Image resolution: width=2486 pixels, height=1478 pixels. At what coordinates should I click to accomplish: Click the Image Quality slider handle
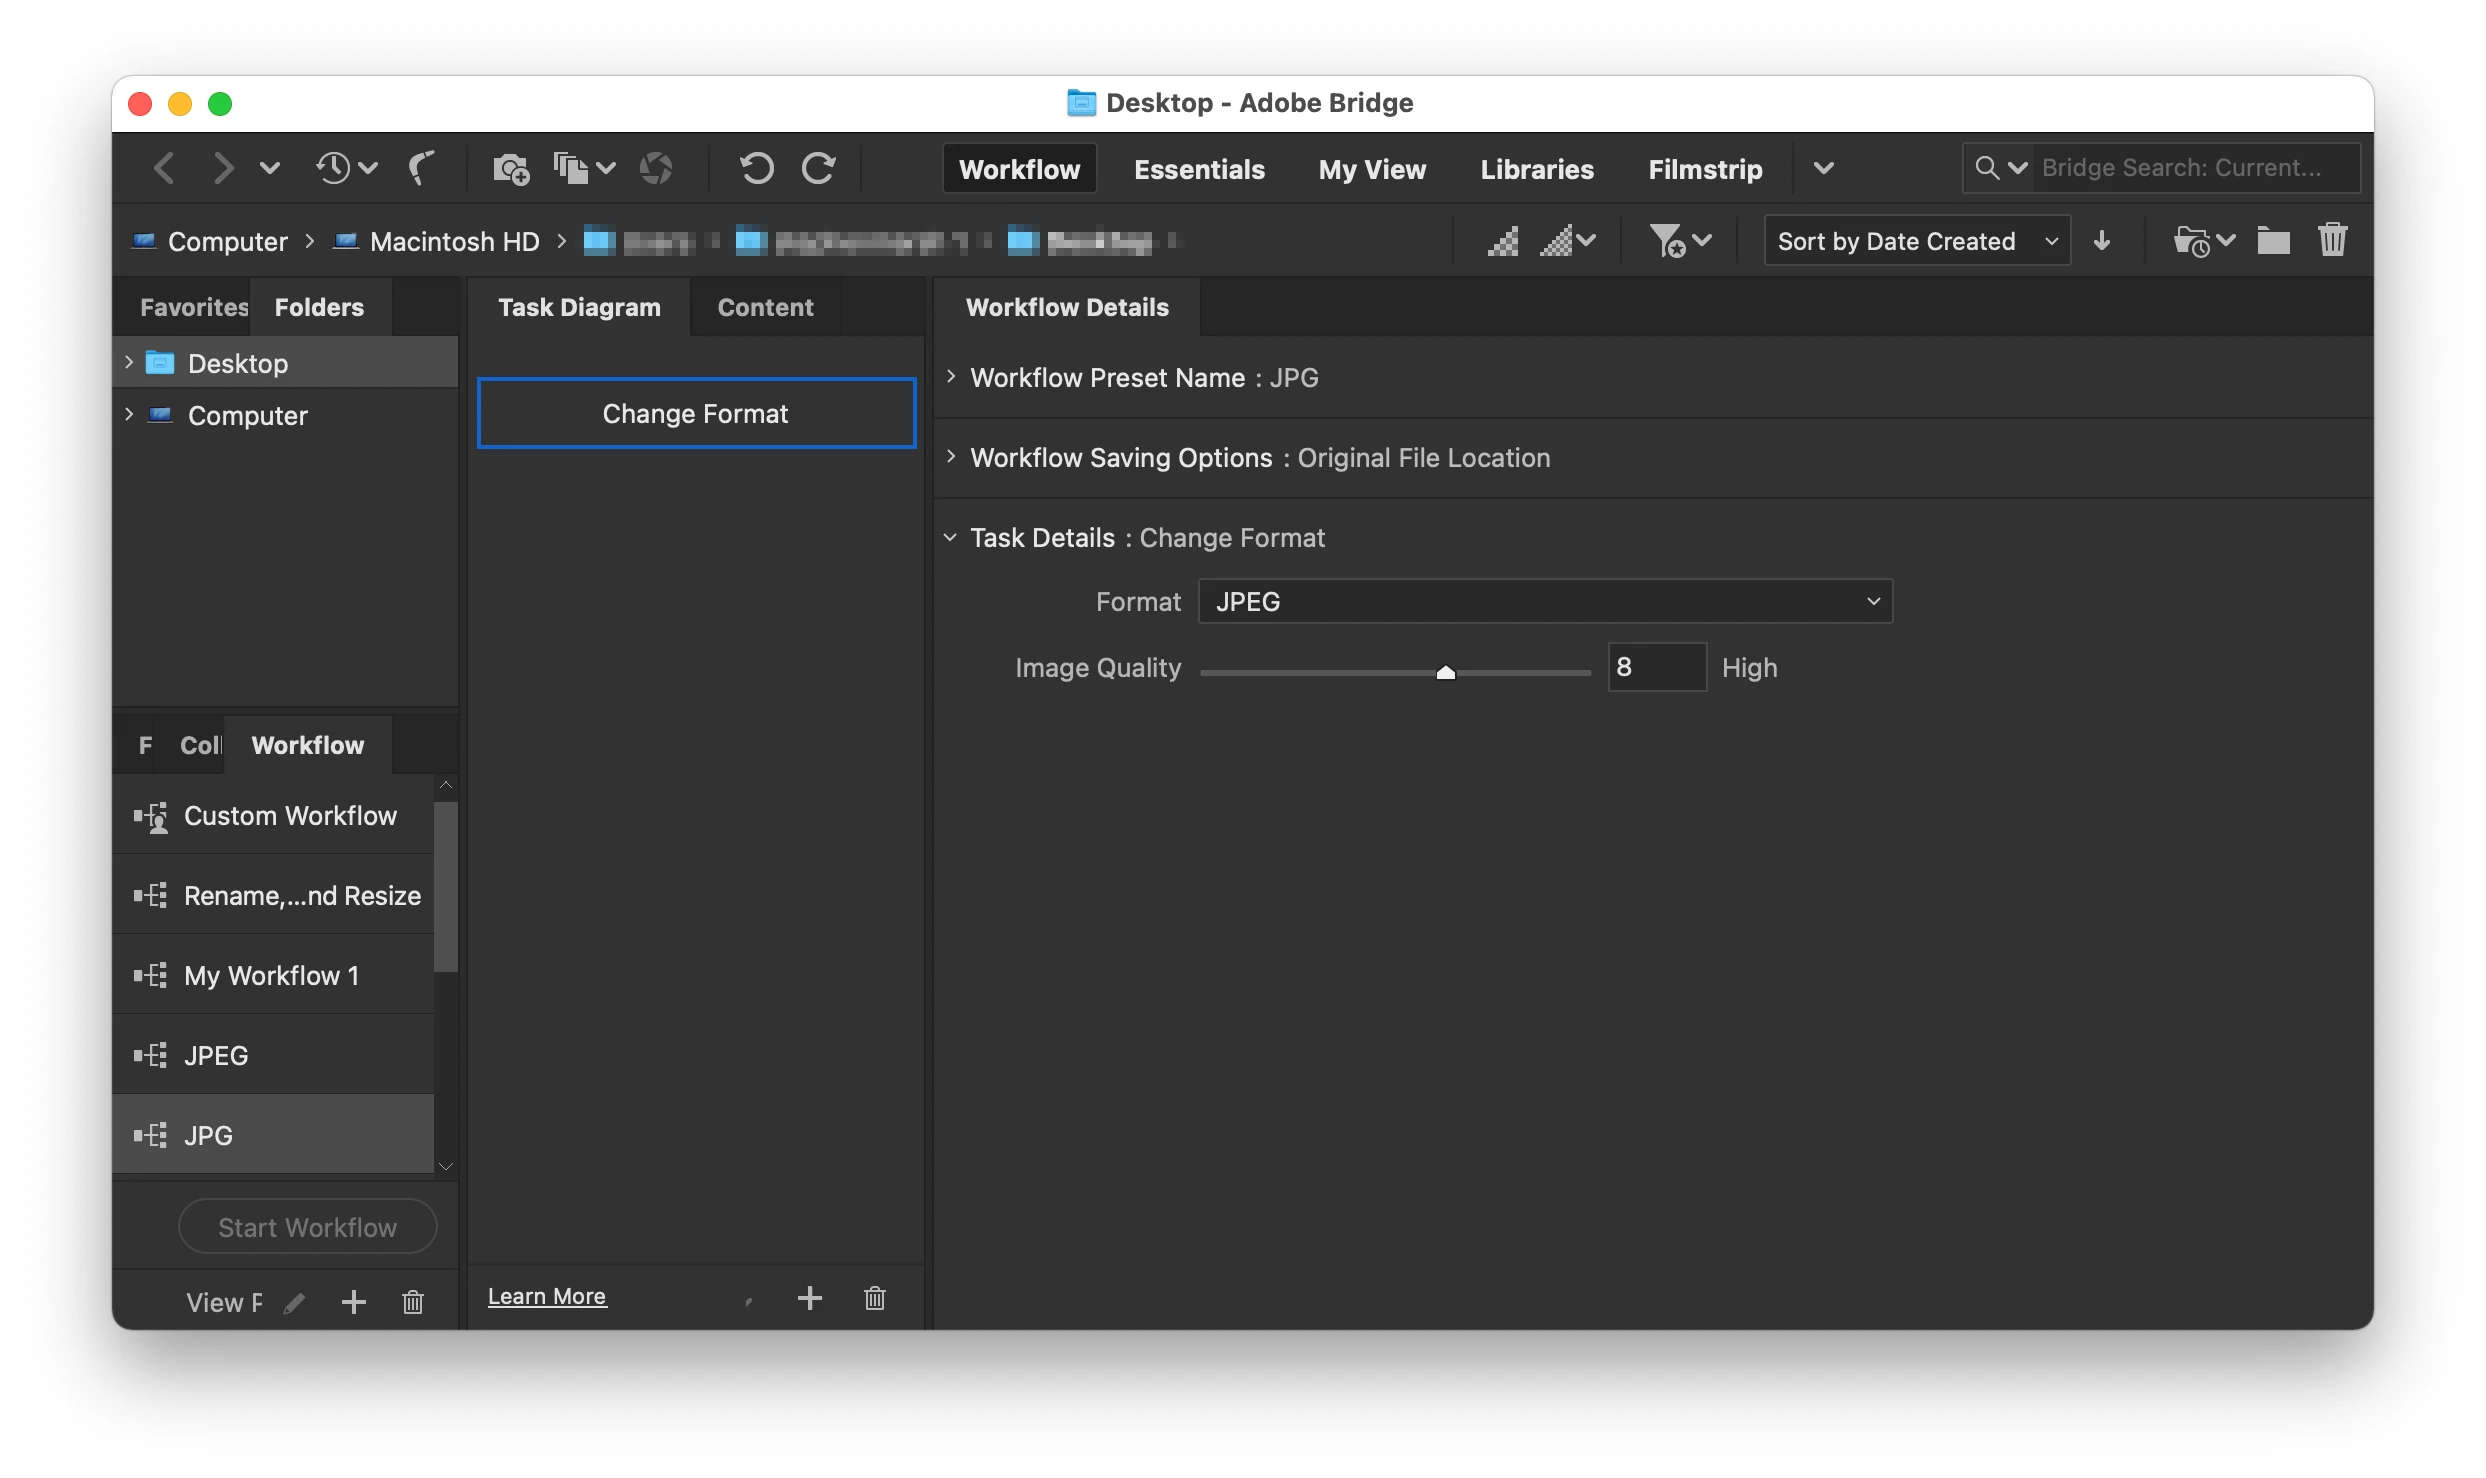(x=1445, y=673)
